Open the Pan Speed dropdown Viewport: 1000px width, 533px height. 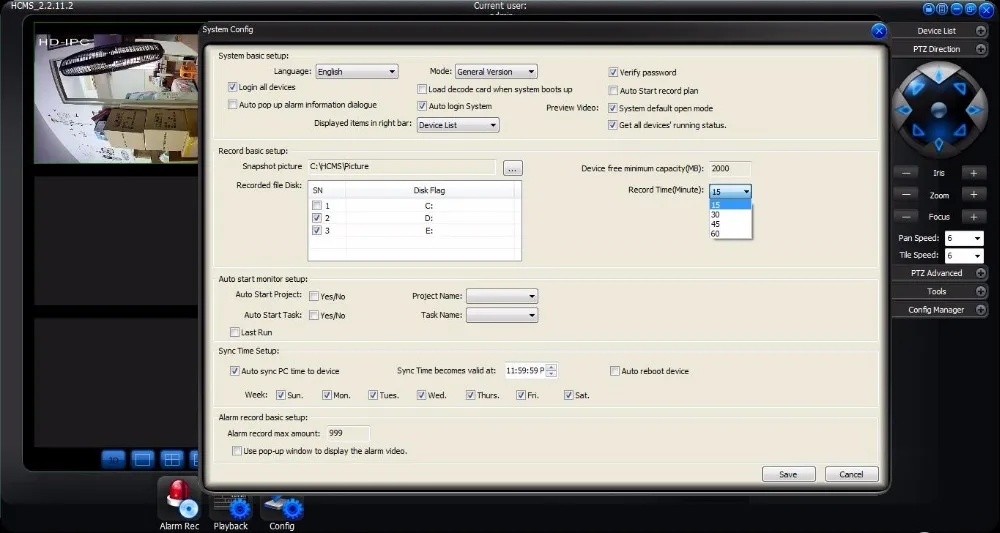point(964,239)
